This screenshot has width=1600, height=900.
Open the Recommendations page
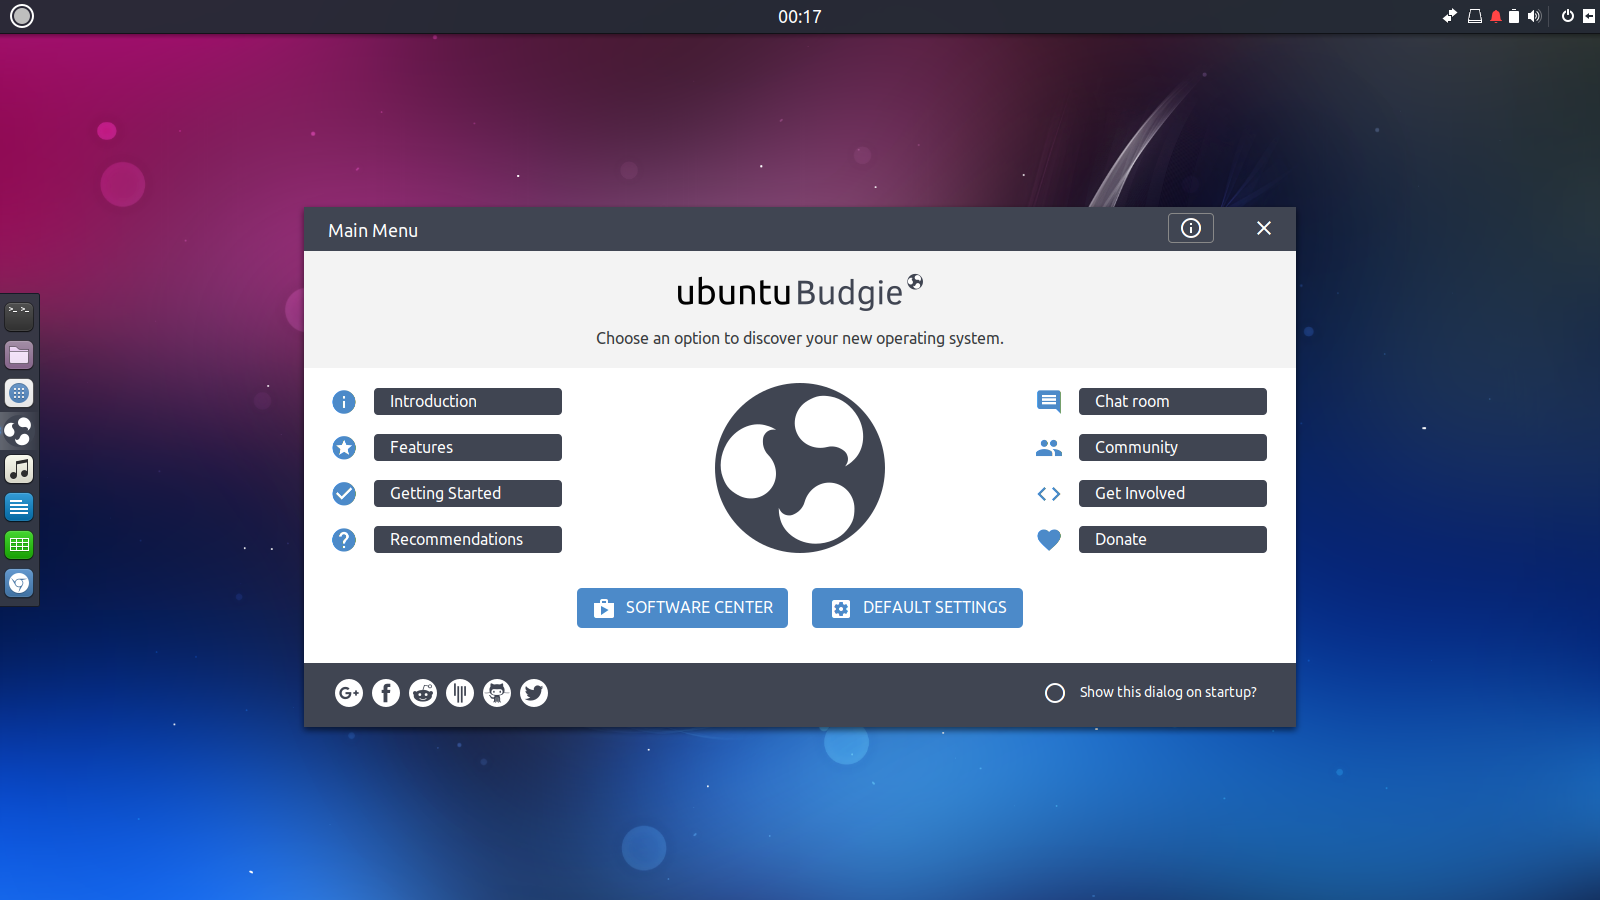coord(468,539)
